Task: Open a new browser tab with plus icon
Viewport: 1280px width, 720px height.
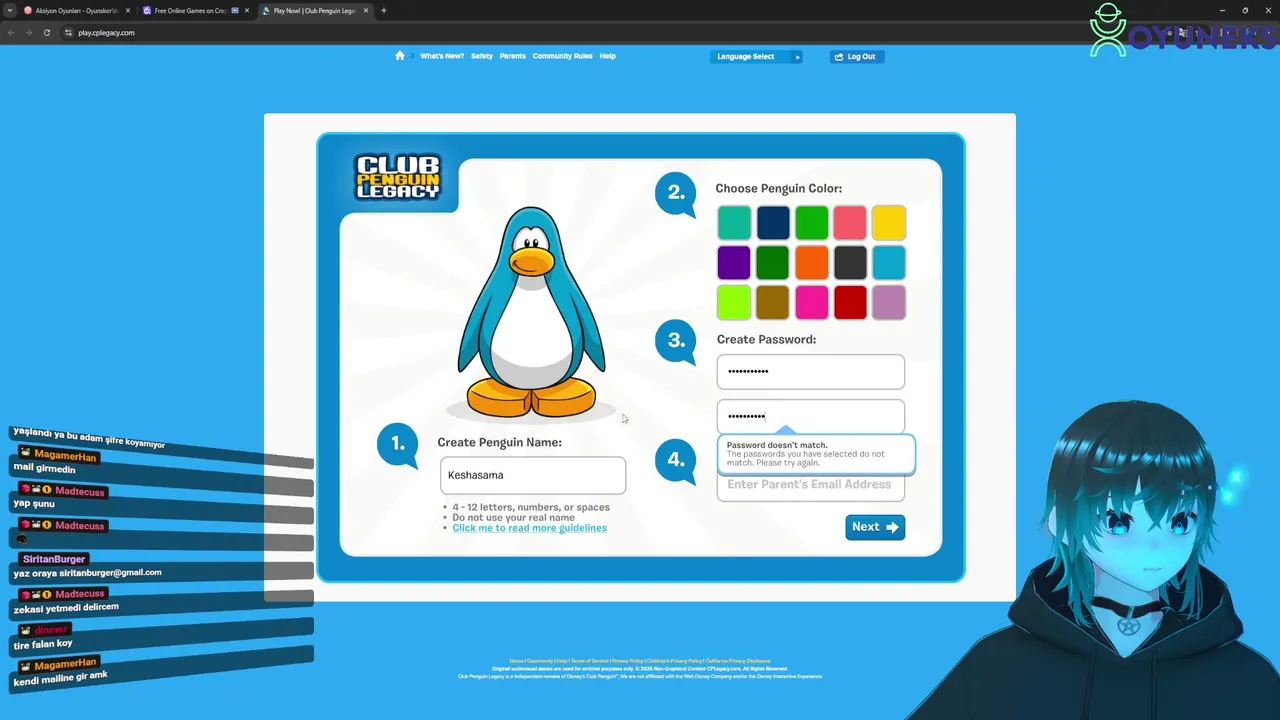Action: [x=384, y=10]
